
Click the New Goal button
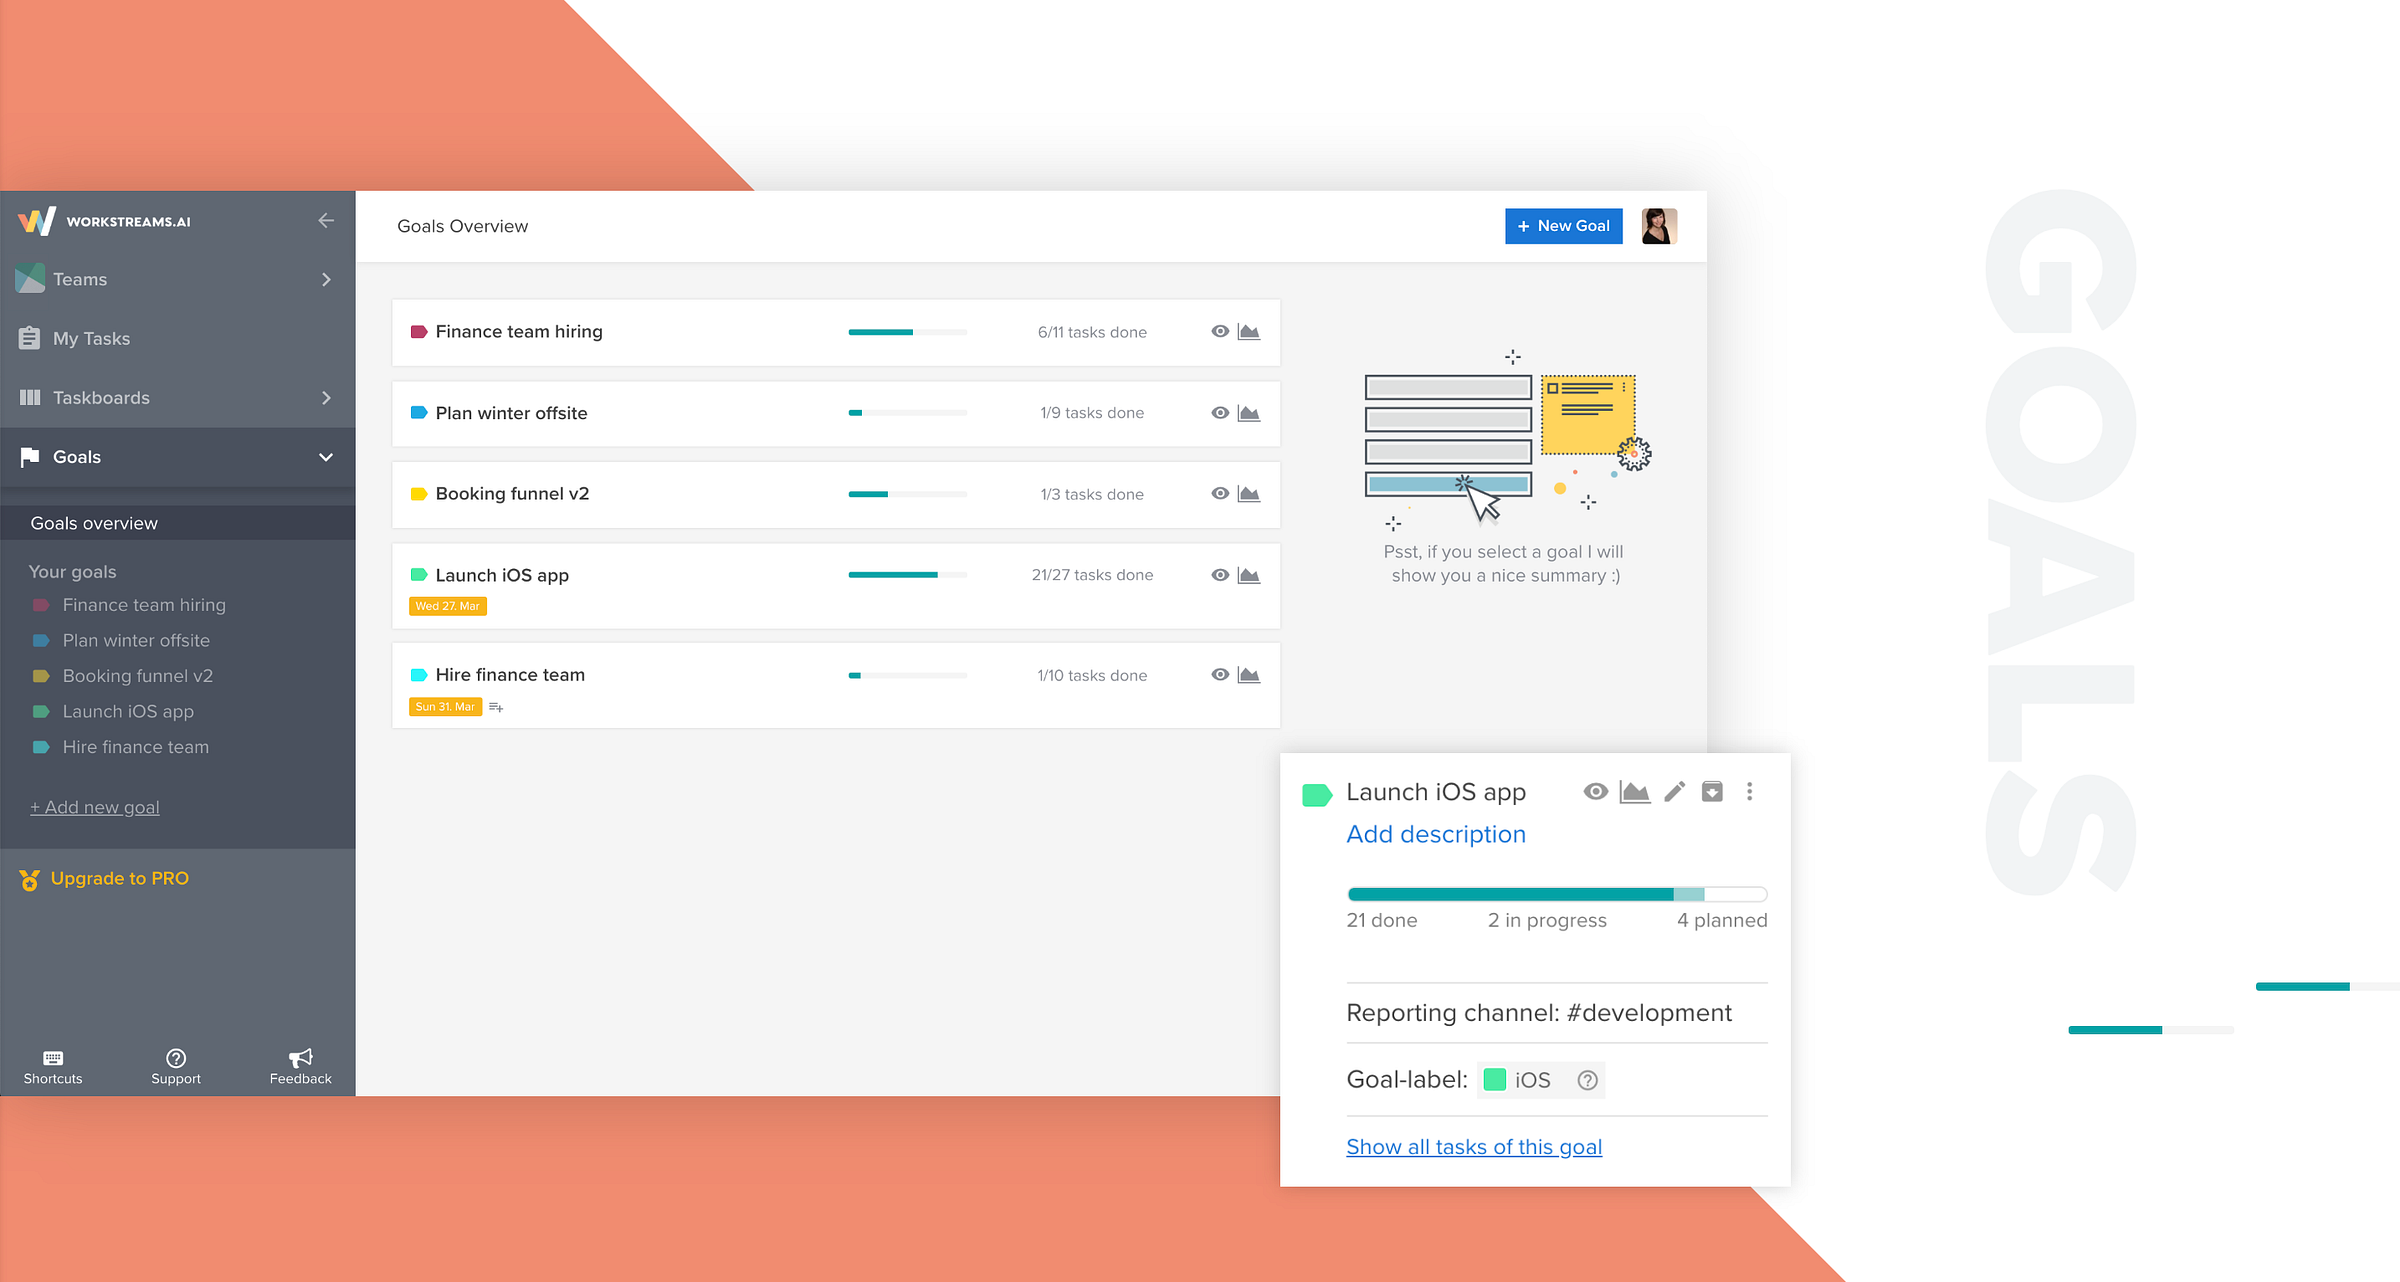1563,226
